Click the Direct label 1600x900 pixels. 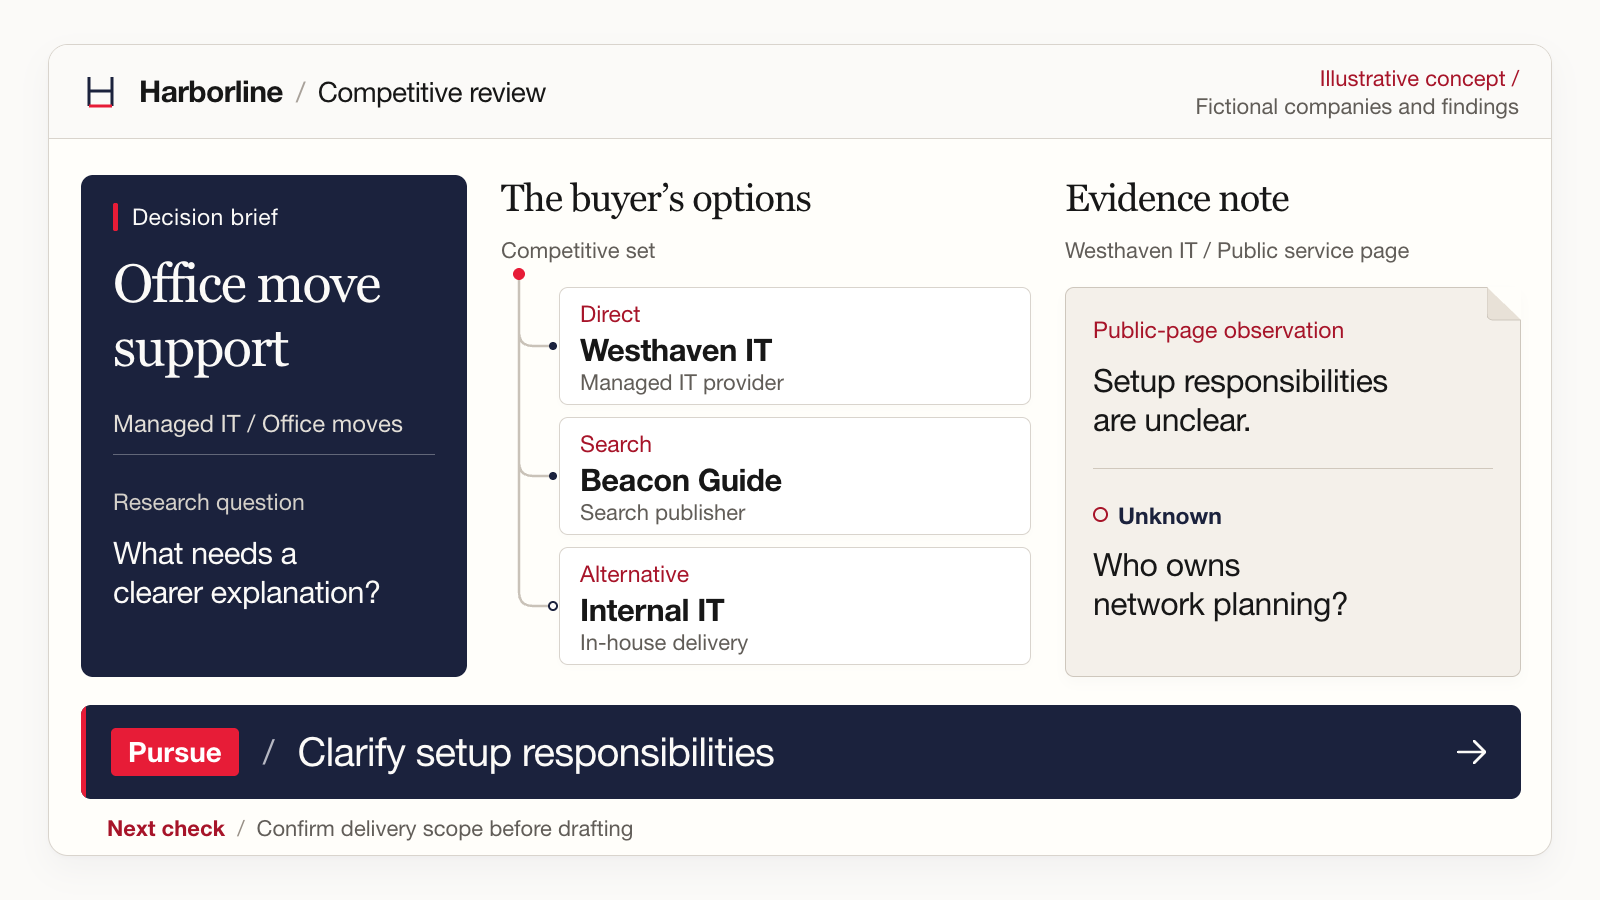tap(610, 314)
